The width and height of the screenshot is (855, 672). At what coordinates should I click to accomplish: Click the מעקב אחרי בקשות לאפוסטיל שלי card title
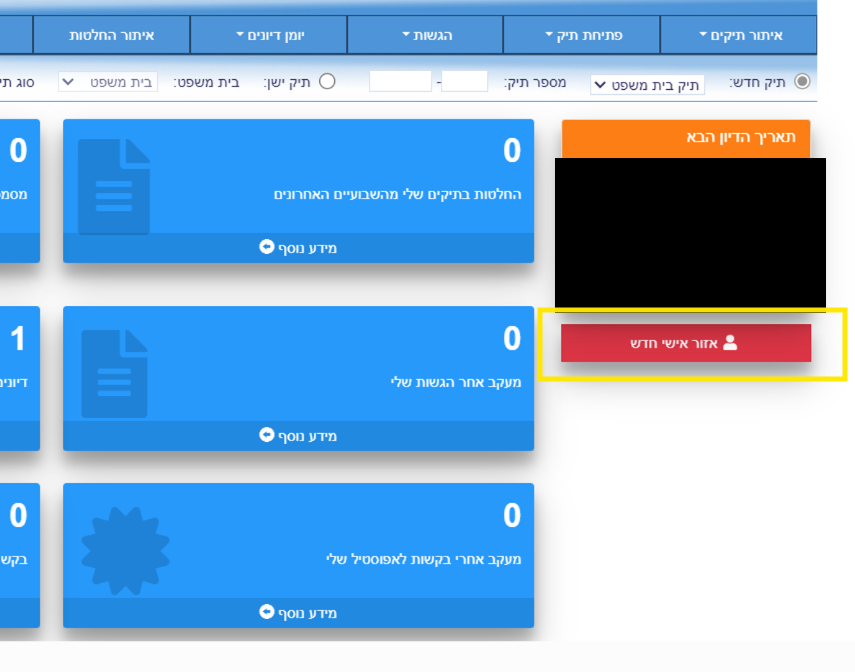[423, 559]
